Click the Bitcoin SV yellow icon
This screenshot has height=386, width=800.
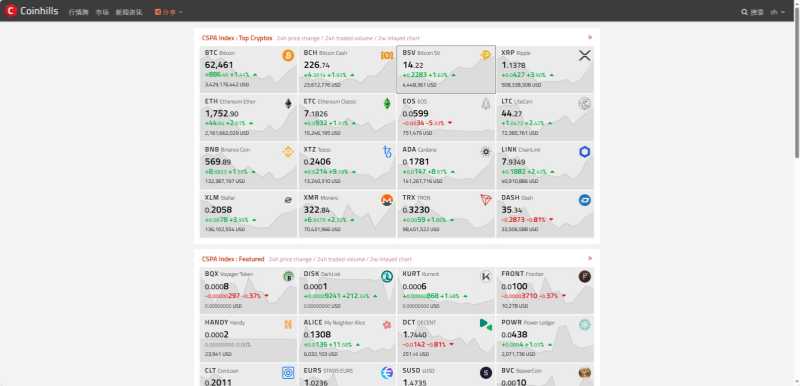485,55
